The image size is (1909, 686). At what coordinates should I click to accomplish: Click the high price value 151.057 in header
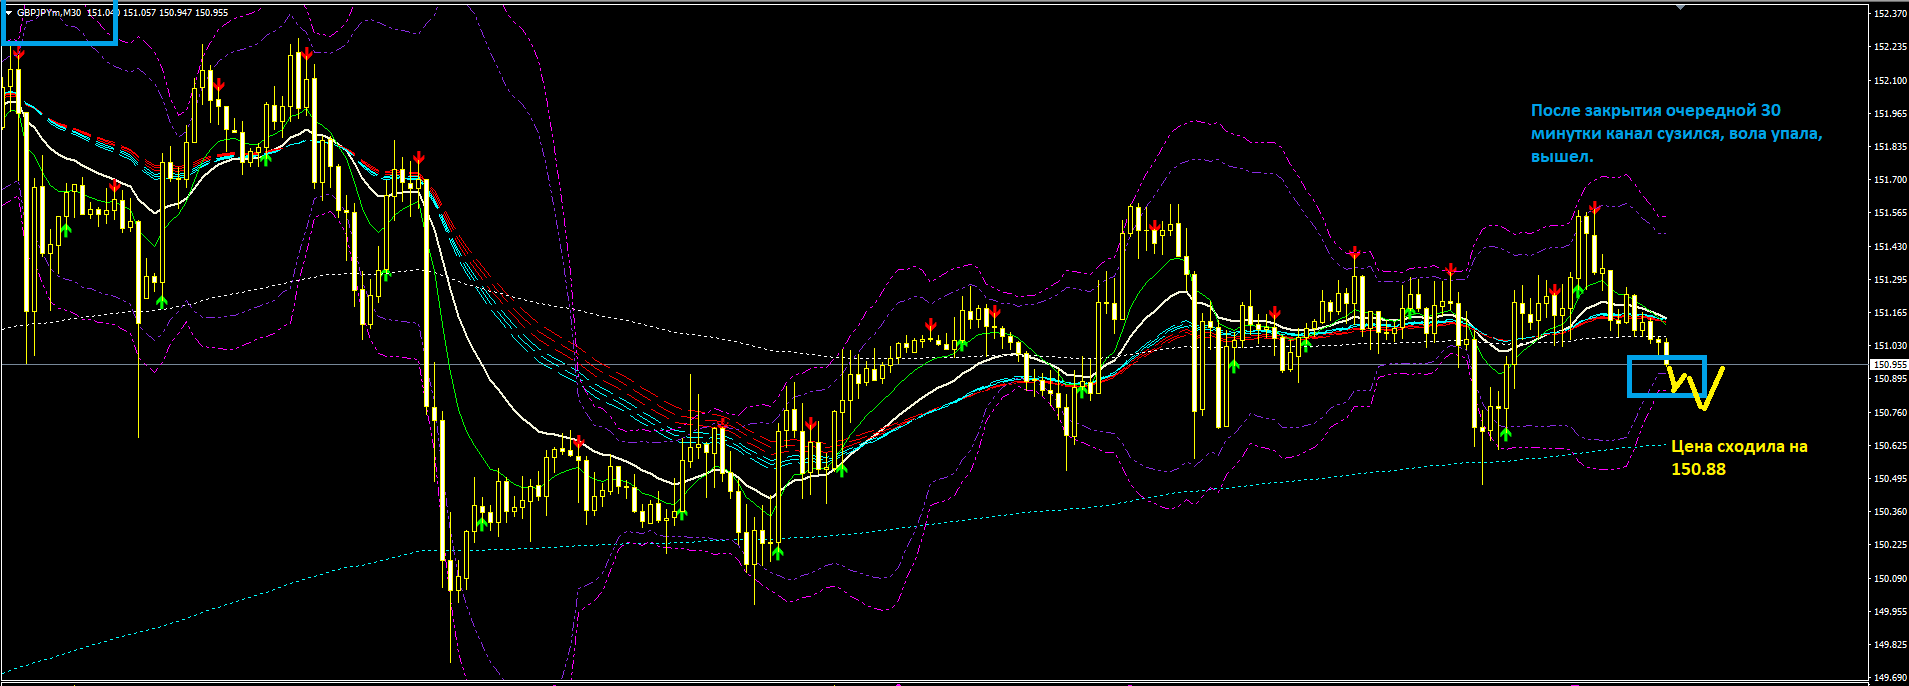tap(139, 13)
